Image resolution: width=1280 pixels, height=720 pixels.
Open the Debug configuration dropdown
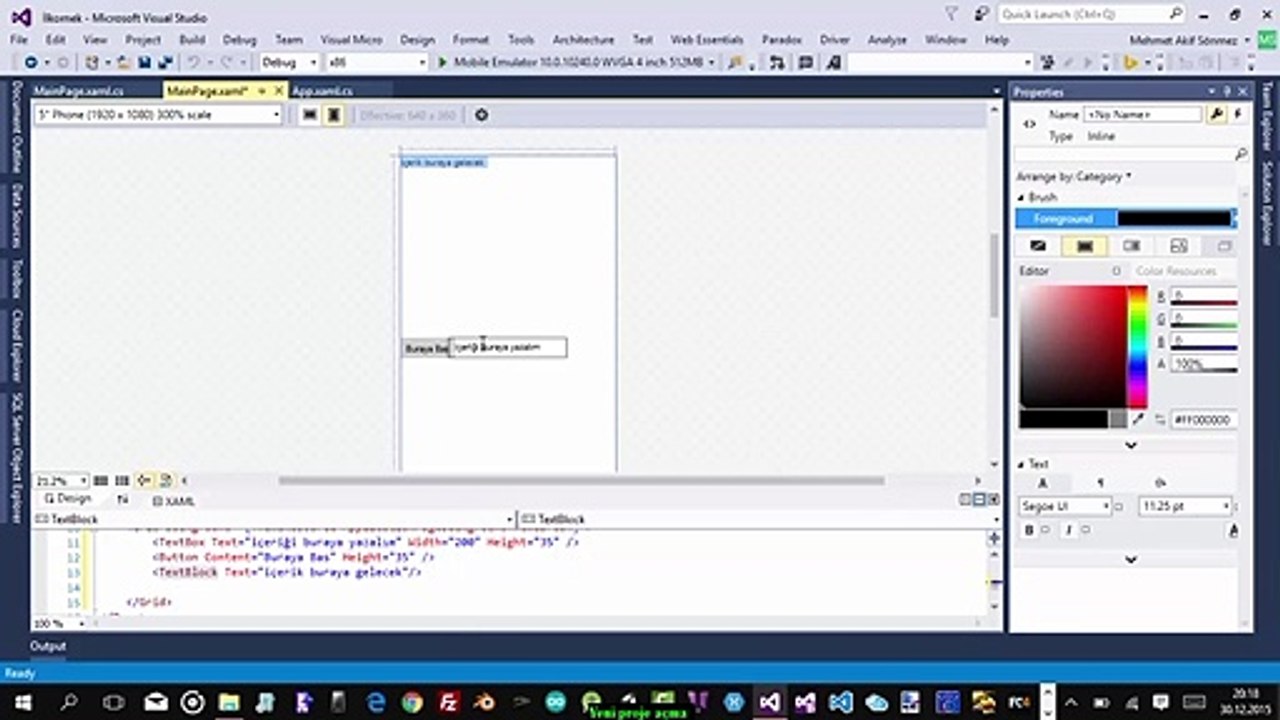[289, 62]
